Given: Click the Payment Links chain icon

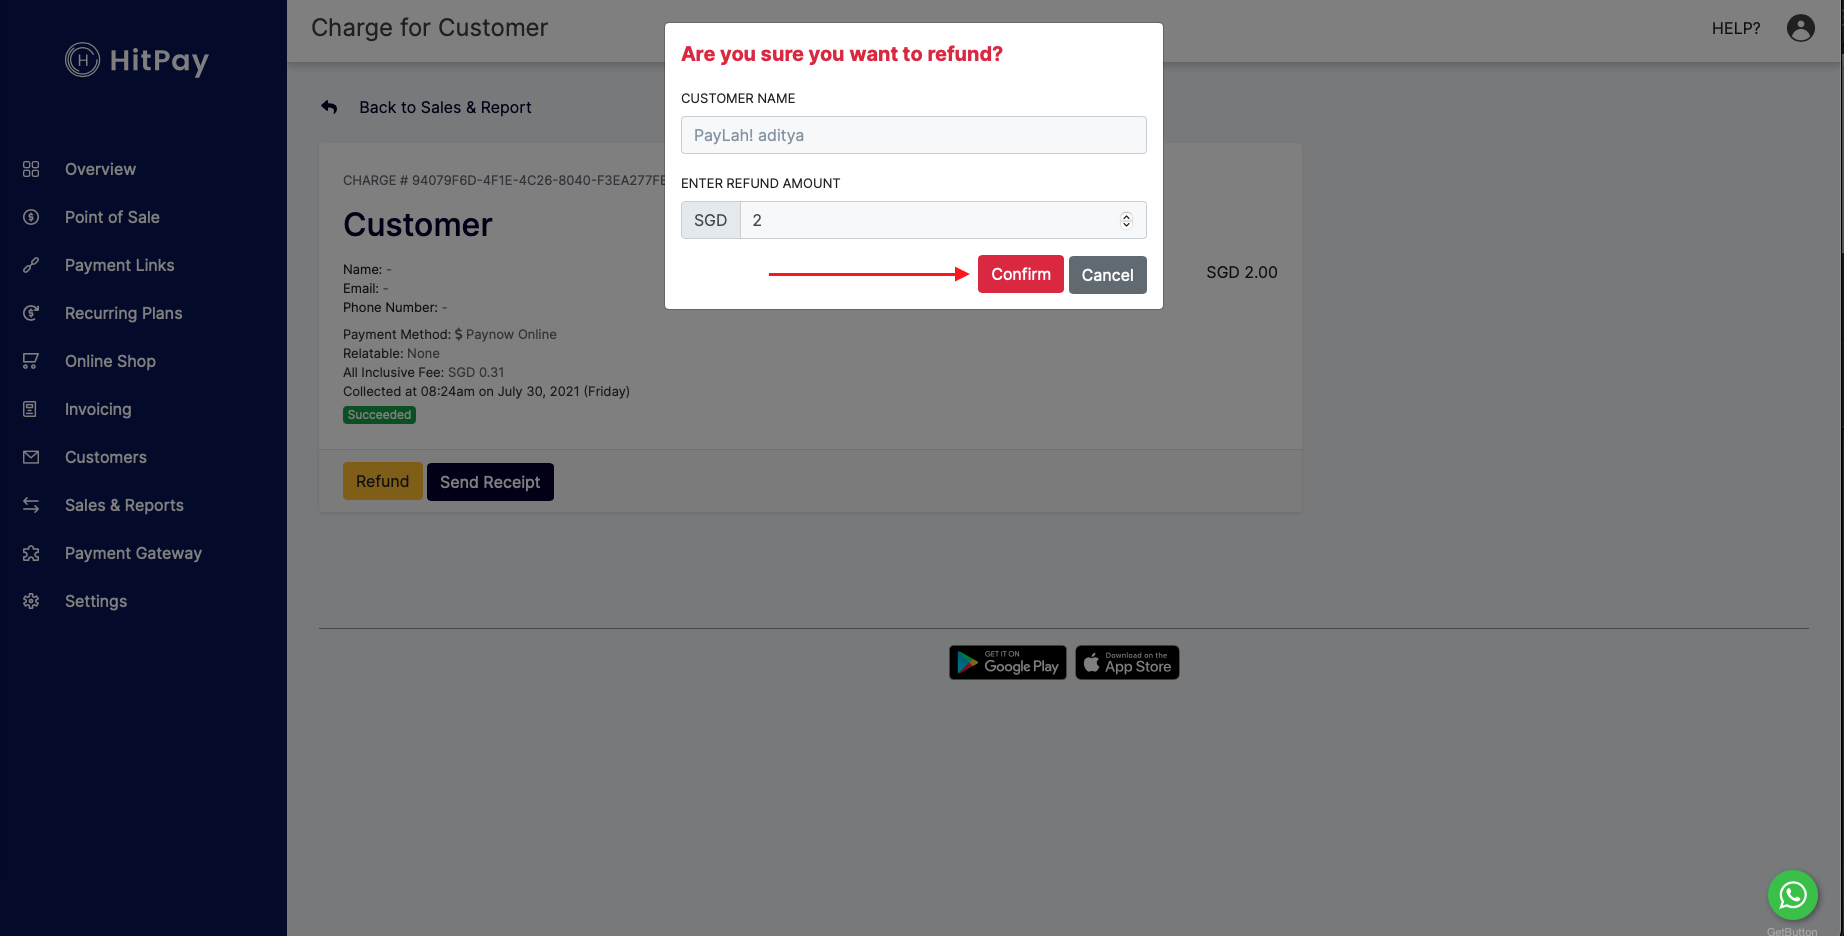Looking at the screenshot, I should (x=31, y=265).
